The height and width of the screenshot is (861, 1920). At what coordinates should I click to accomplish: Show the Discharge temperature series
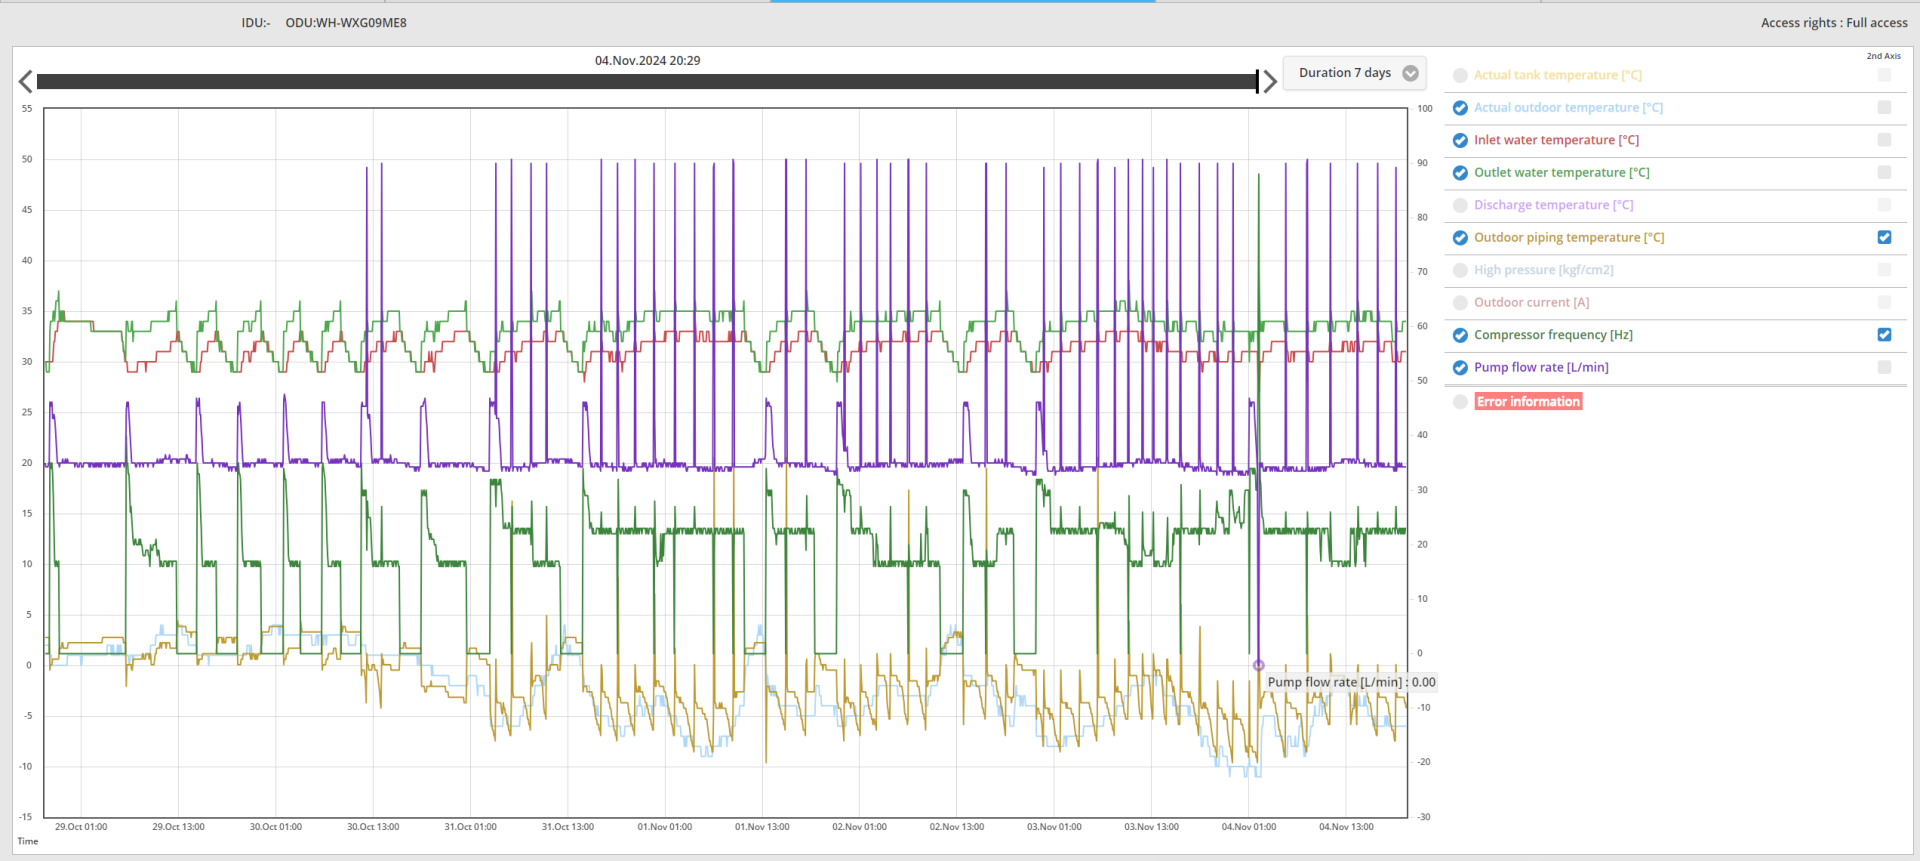pyautogui.click(x=1460, y=206)
